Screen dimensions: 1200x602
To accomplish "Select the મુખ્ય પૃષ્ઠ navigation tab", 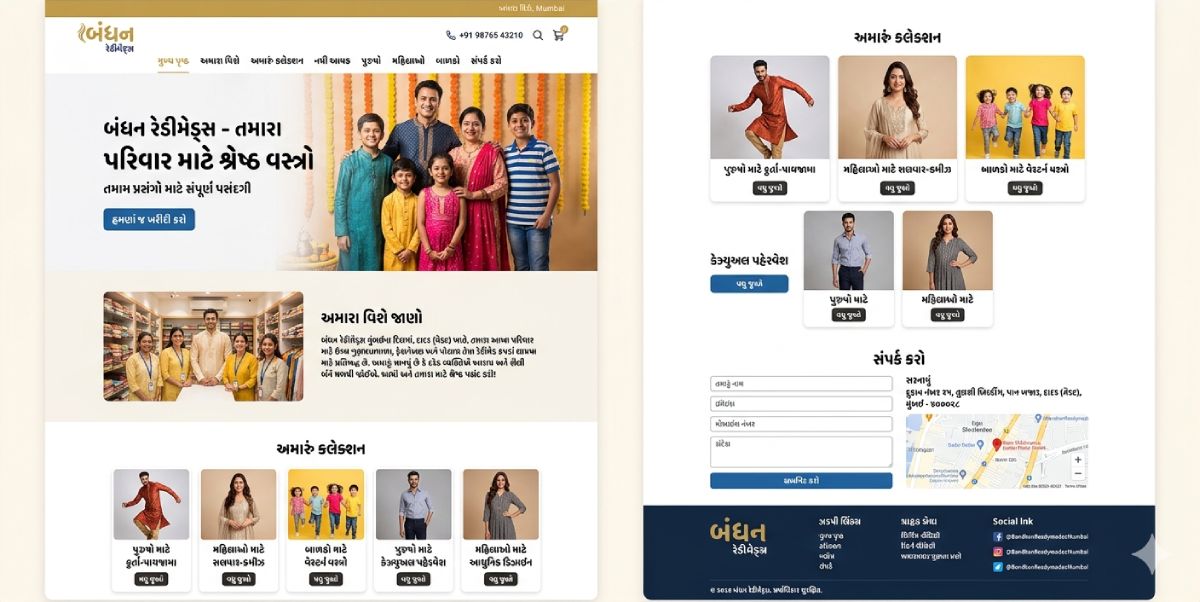I will 173,61.
